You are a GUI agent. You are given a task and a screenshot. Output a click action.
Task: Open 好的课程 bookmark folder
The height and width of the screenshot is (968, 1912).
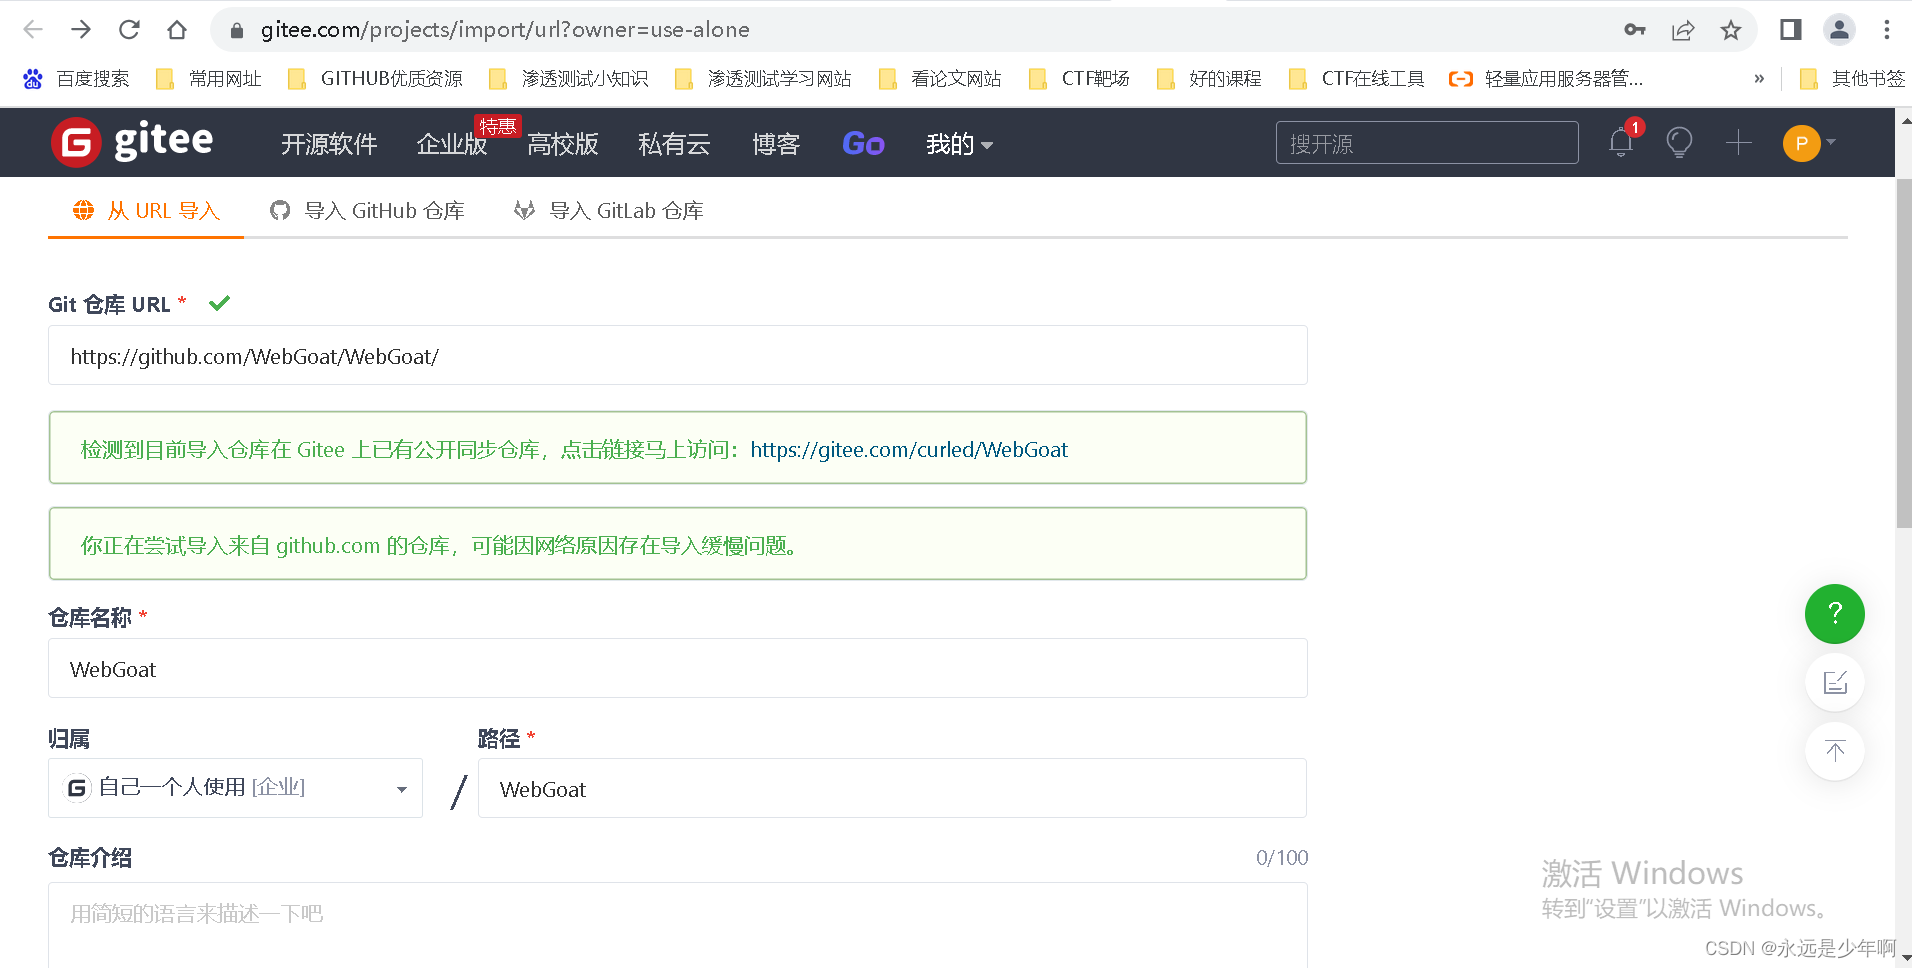[1208, 79]
